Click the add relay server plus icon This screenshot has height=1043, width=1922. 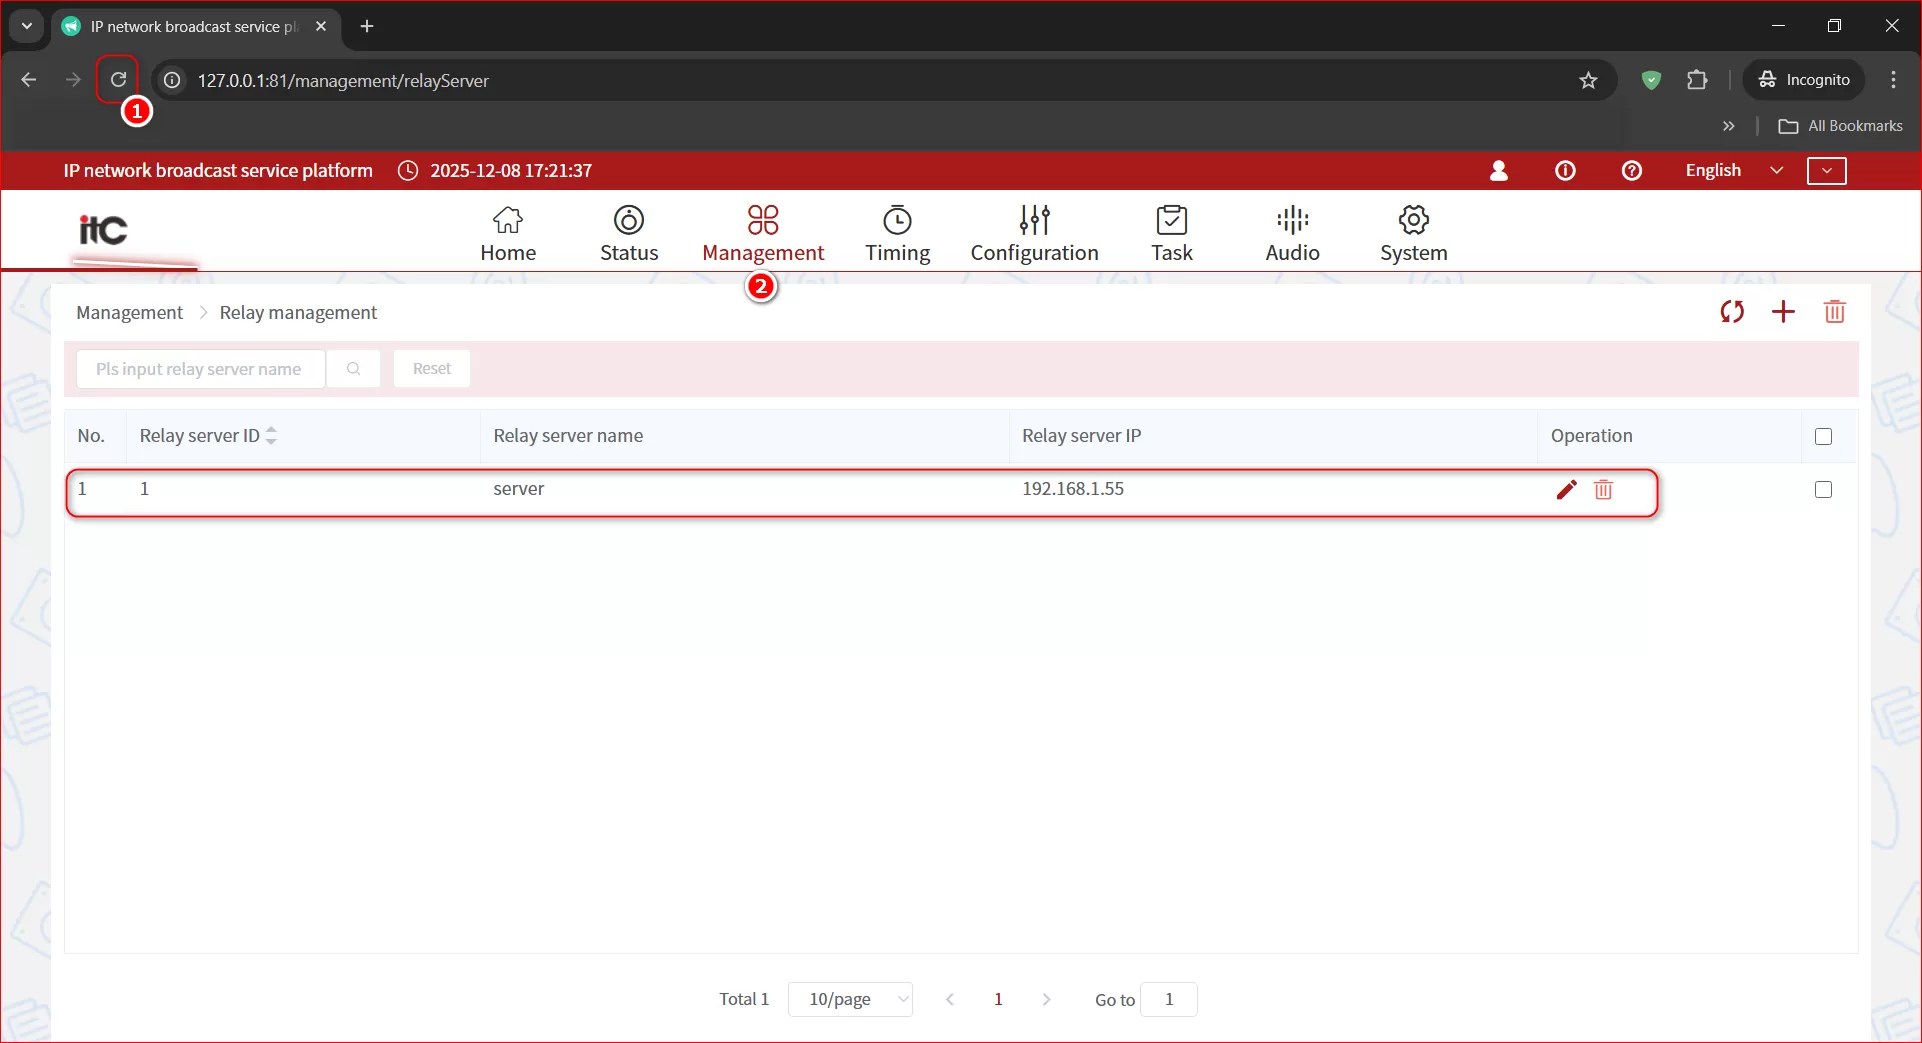click(x=1783, y=312)
